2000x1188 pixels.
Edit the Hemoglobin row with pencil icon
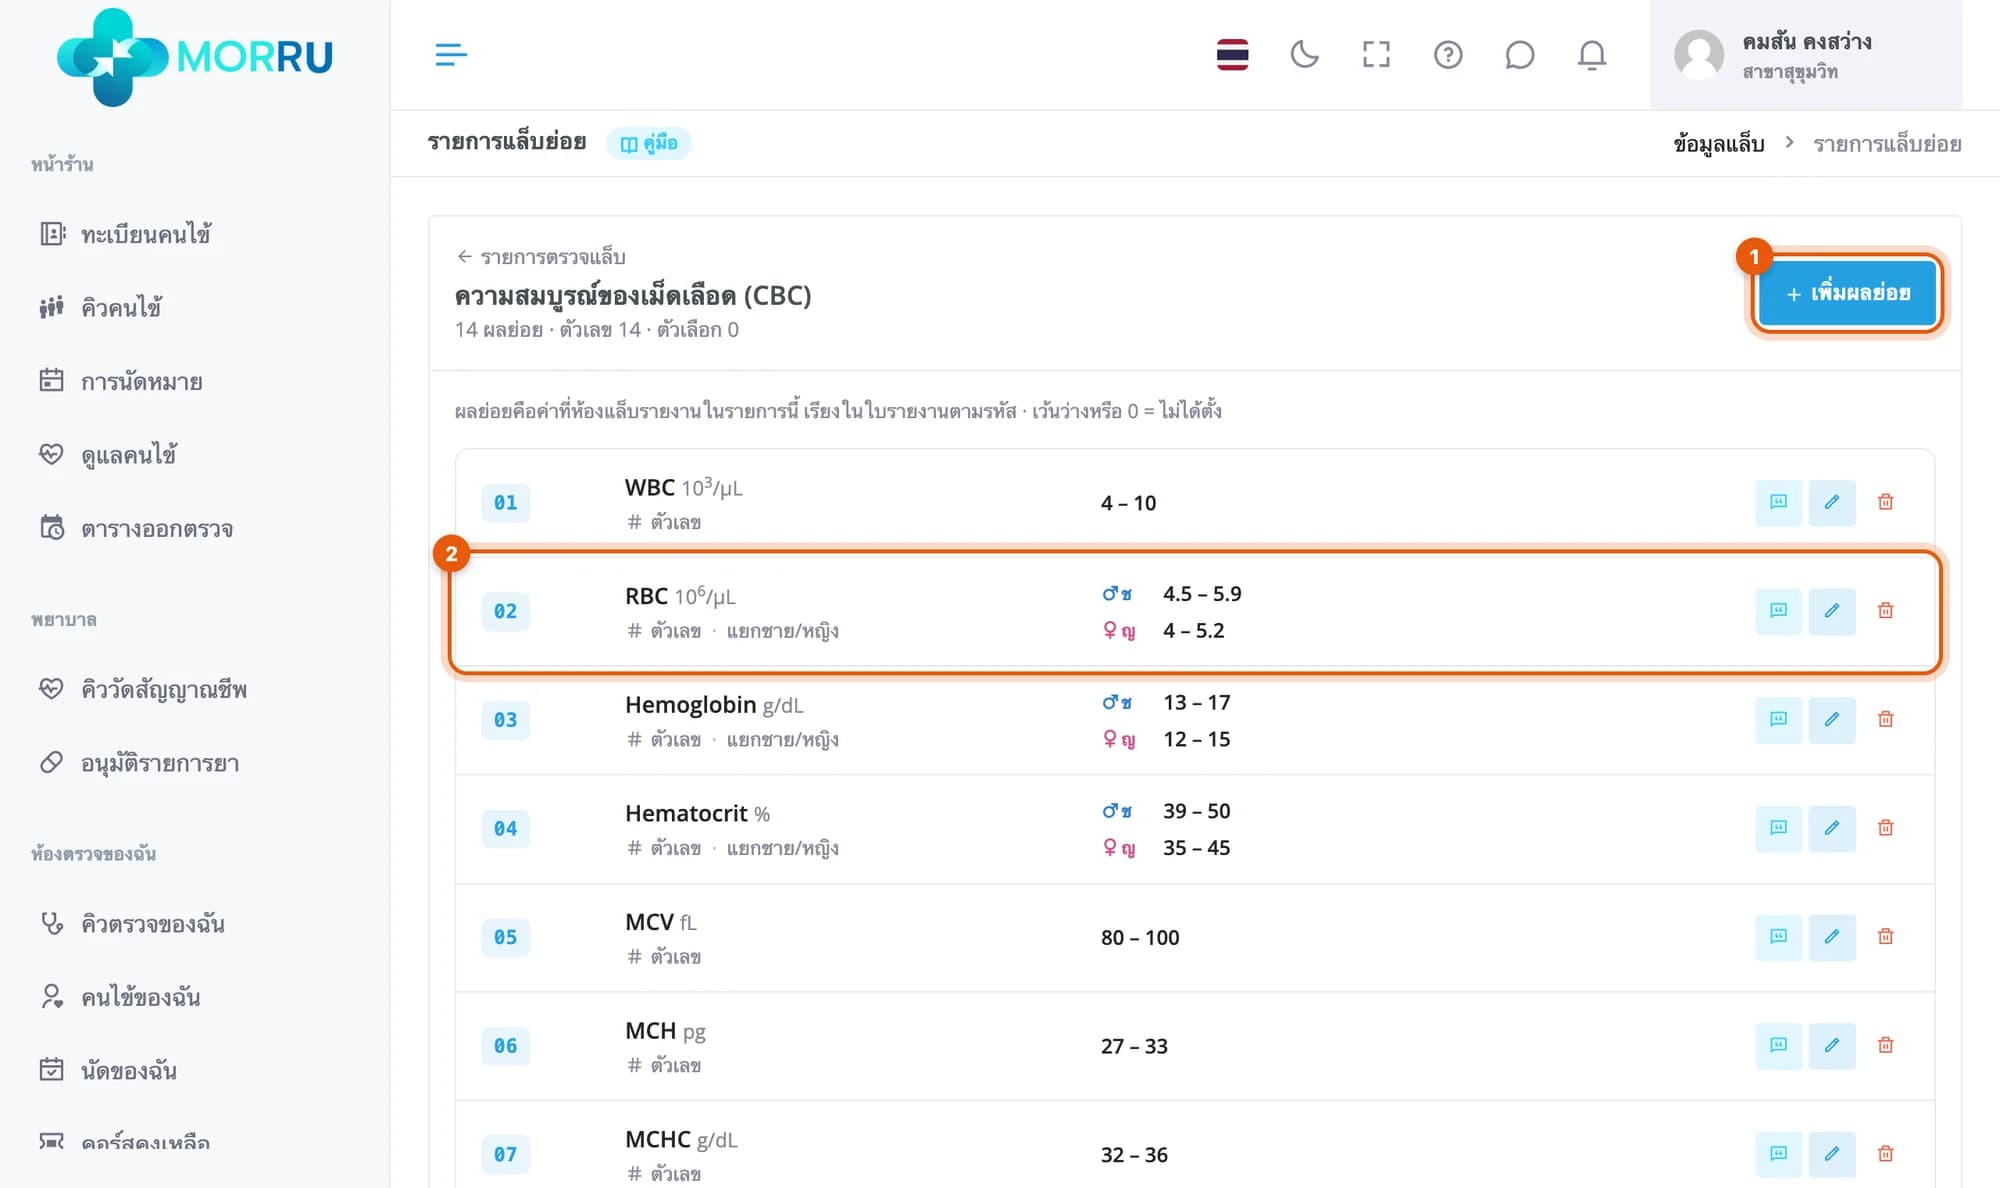tap(1832, 720)
